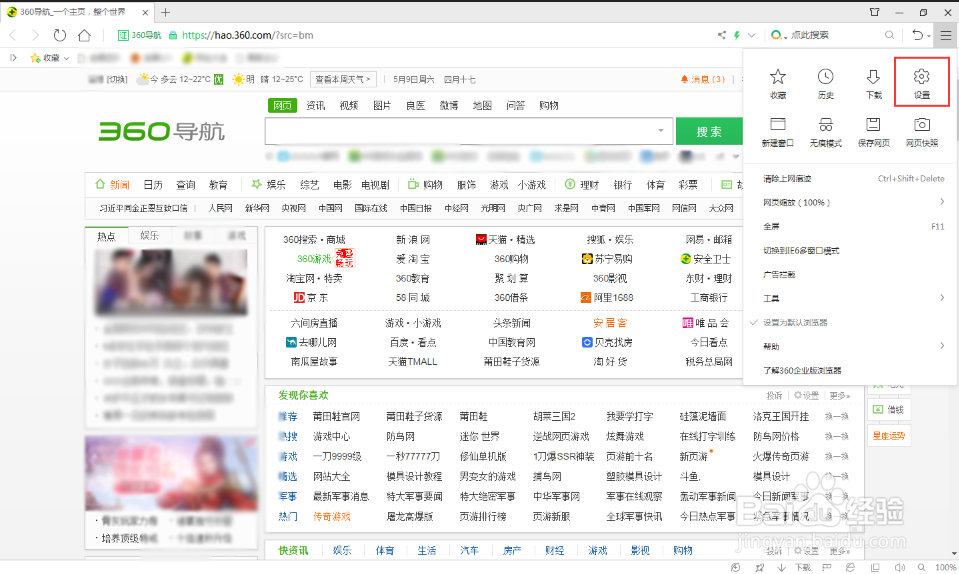Screen dimensions: 959x574
Task: Reload the page with refresh icon
Action: (x=59, y=35)
